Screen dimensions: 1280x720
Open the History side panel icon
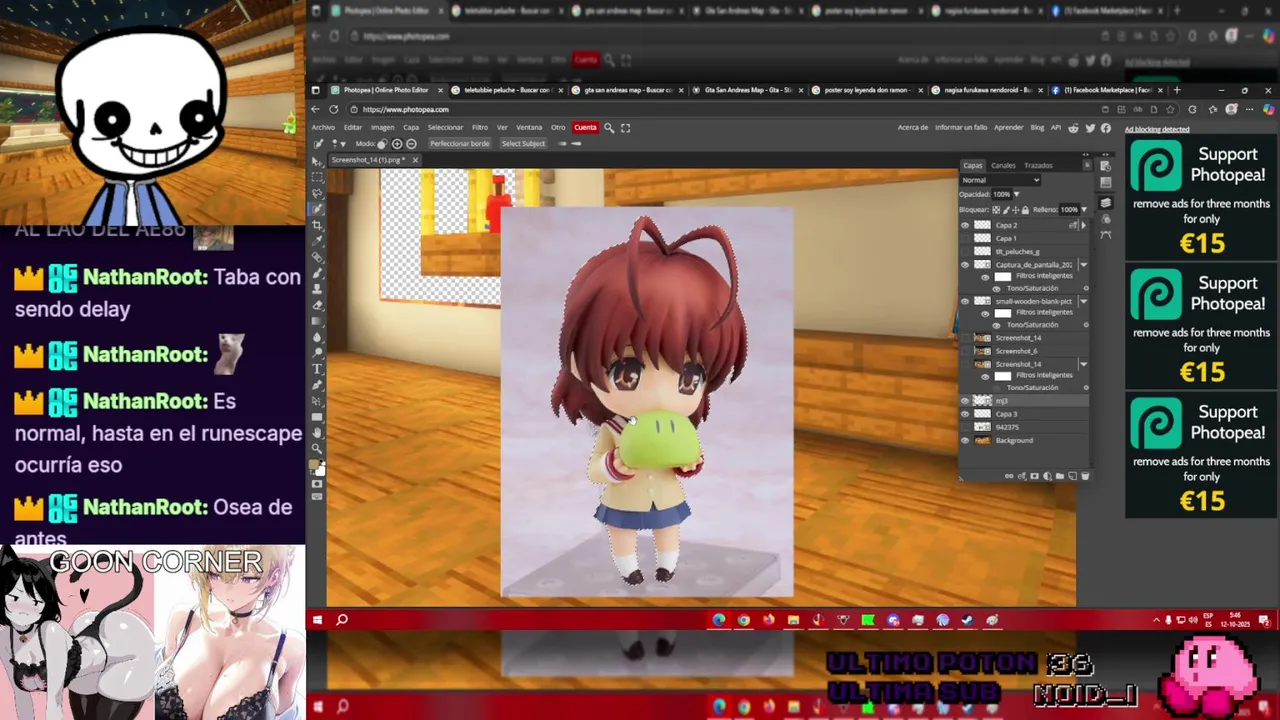click(x=1105, y=165)
